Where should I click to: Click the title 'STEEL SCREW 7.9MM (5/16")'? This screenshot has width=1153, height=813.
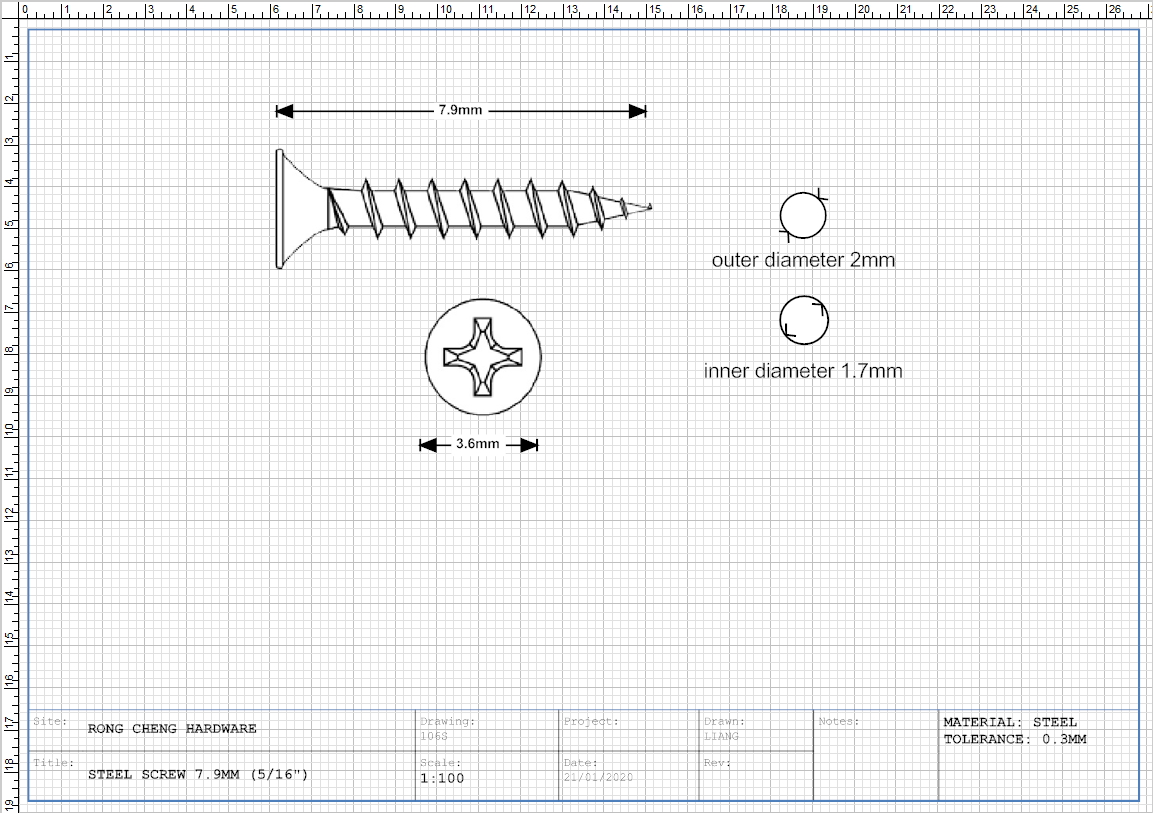pos(198,774)
